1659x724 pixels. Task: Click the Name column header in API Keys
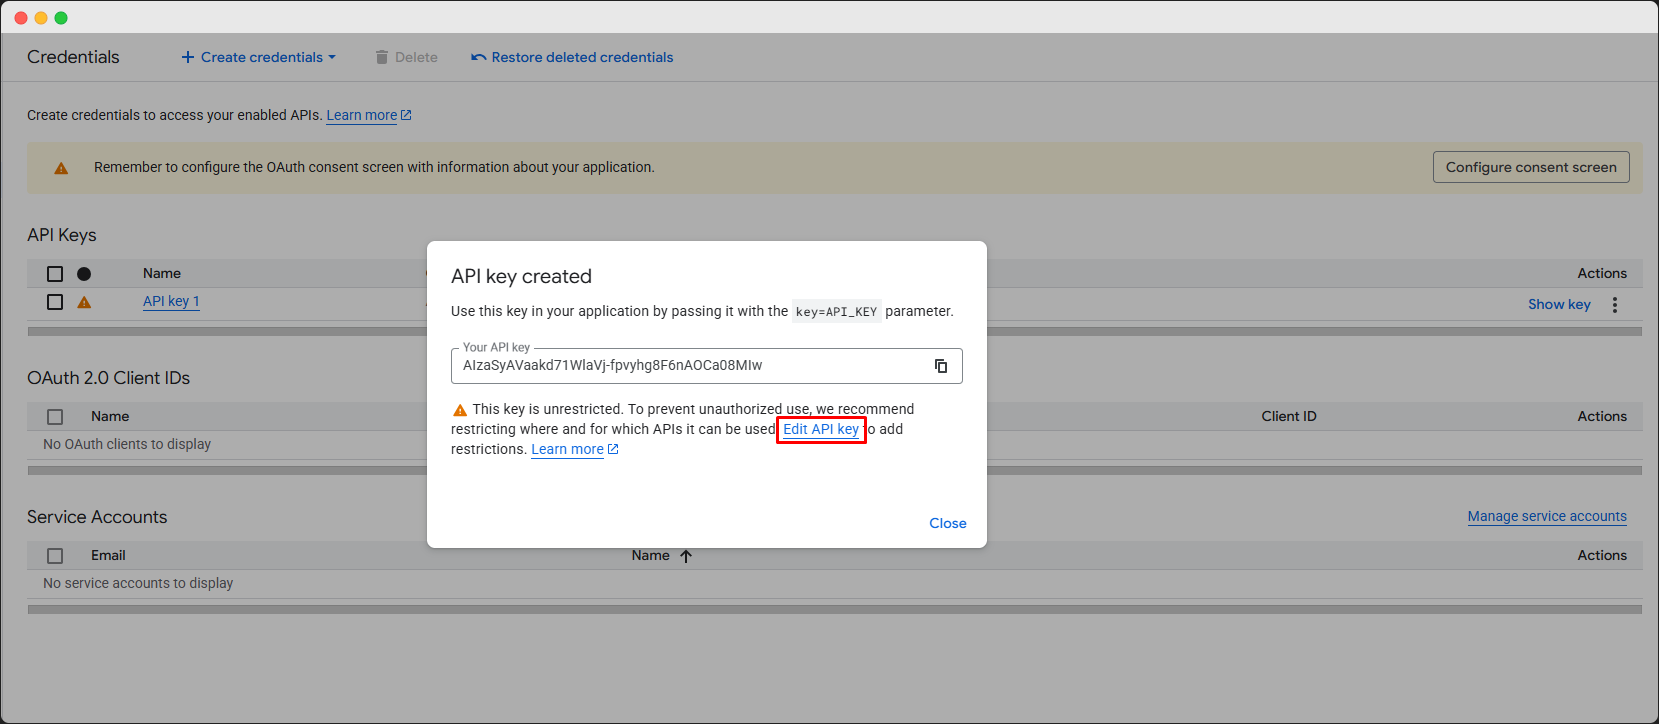(162, 273)
